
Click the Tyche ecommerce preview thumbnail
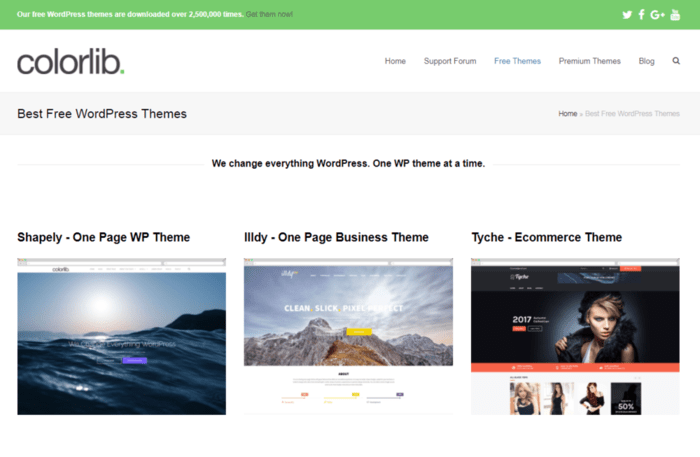tap(575, 336)
